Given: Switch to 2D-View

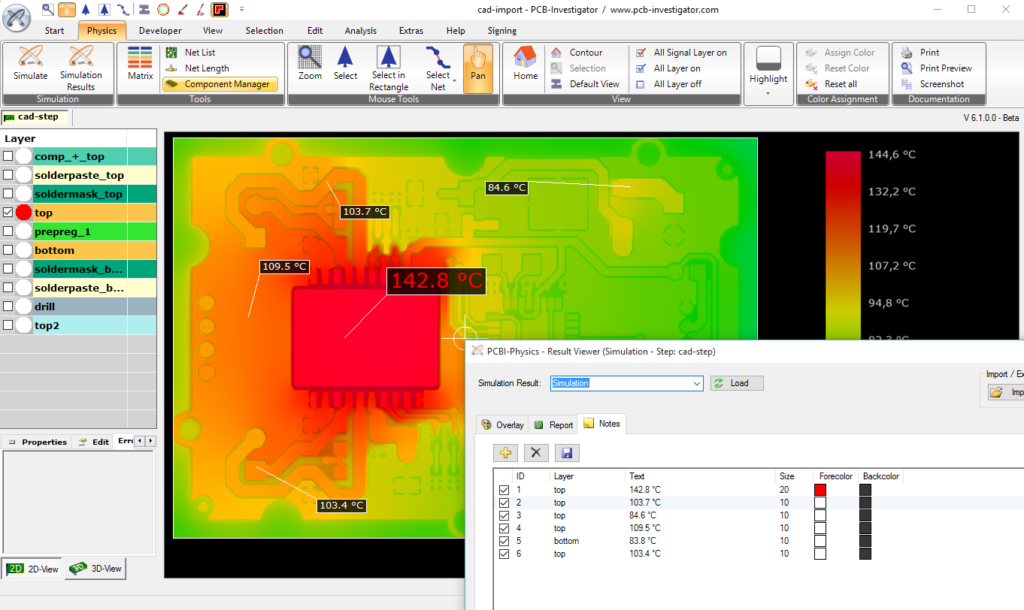Looking at the screenshot, I should click(33, 569).
